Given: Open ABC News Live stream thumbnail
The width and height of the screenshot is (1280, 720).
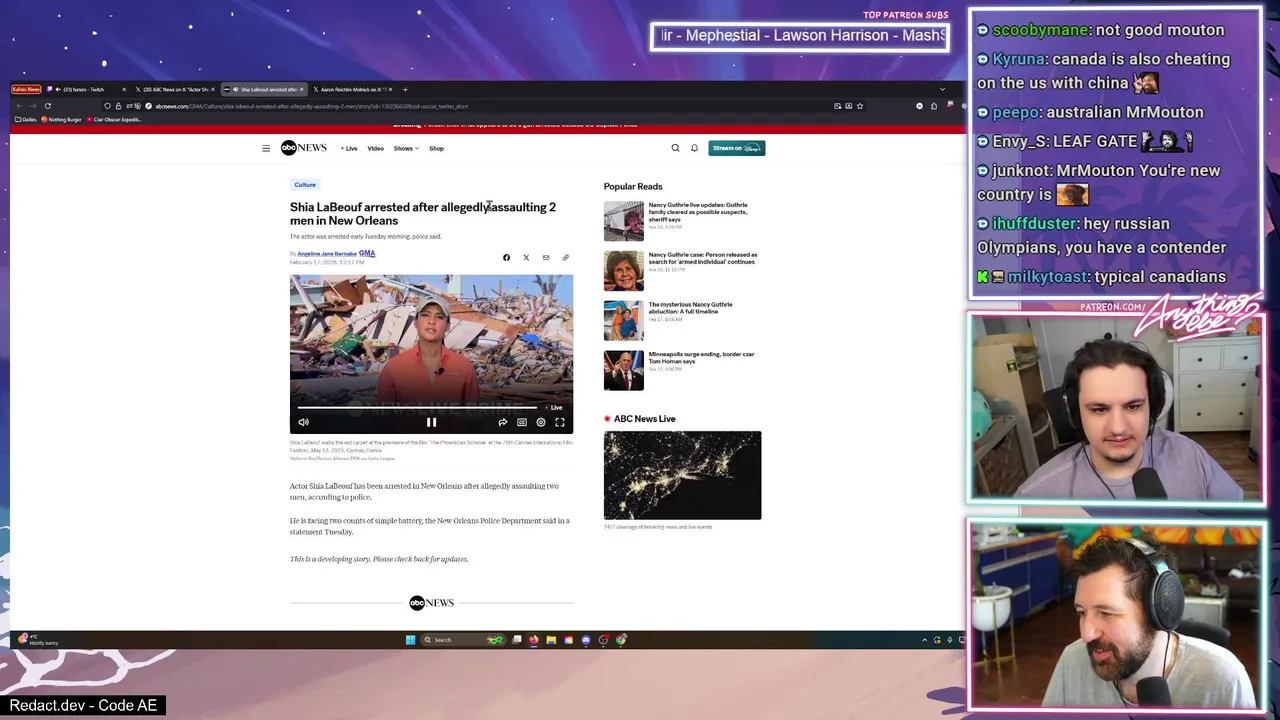Looking at the screenshot, I should [x=682, y=475].
